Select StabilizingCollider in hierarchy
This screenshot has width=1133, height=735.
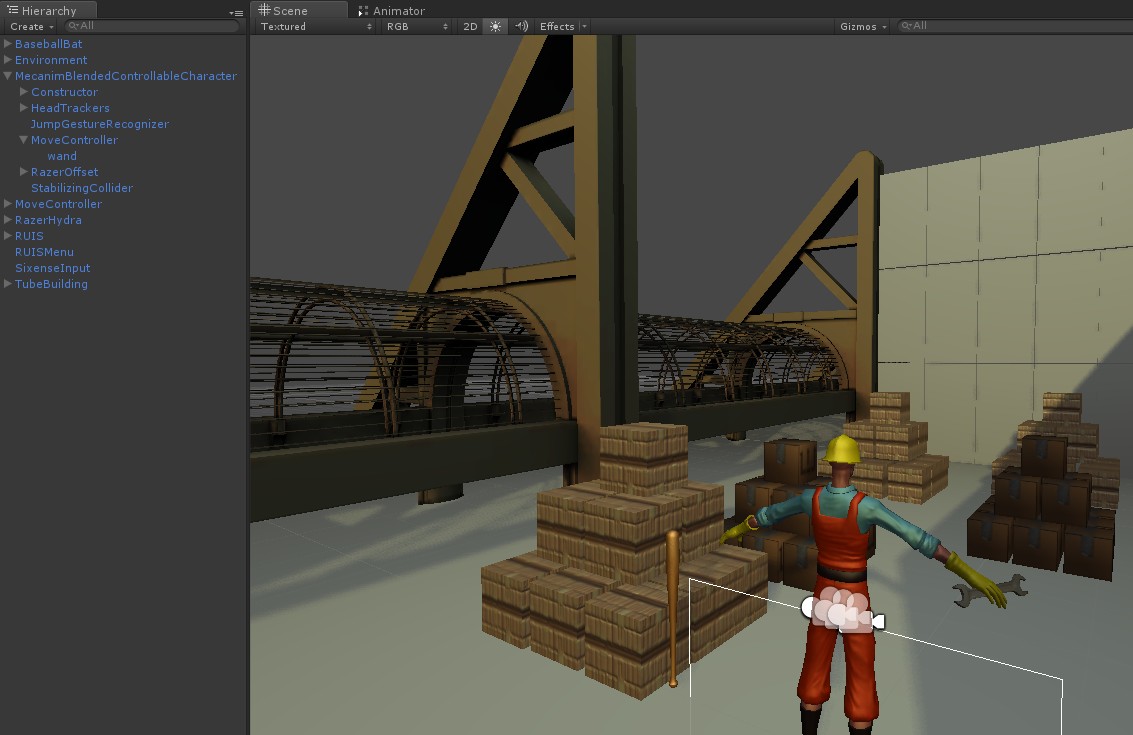[82, 188]
